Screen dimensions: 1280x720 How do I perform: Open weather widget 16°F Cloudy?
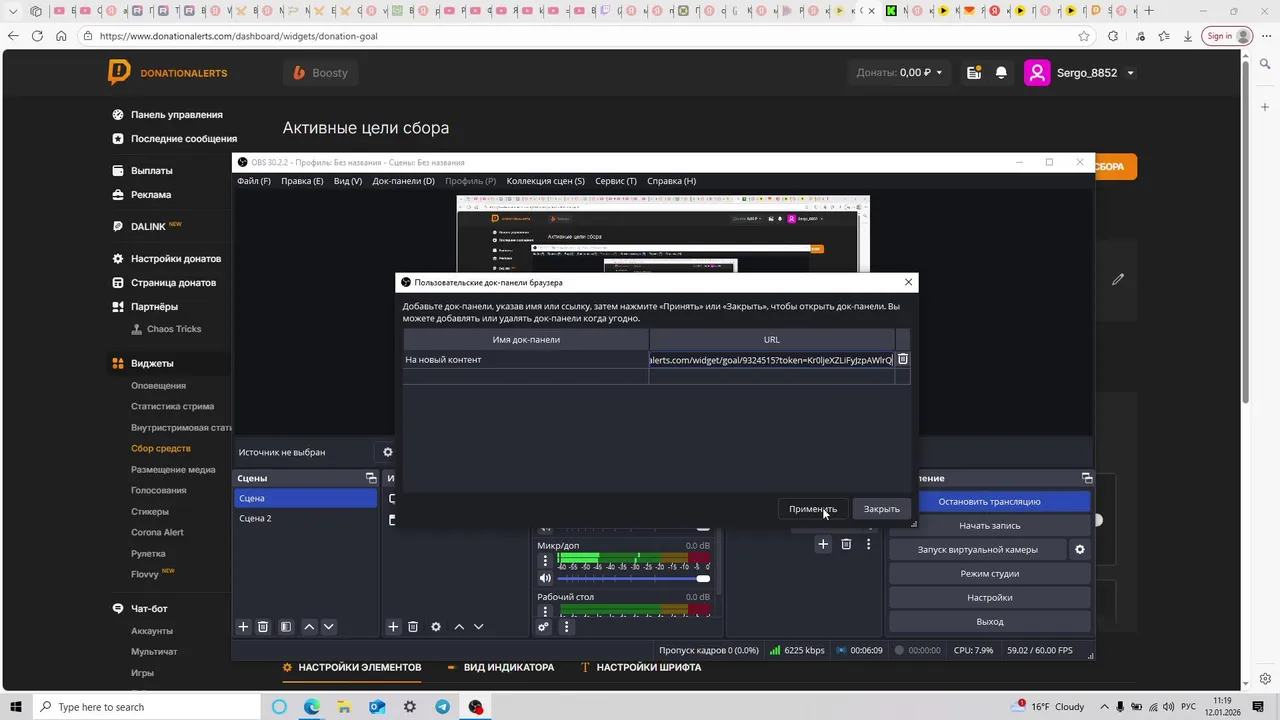coord(1048,706)
